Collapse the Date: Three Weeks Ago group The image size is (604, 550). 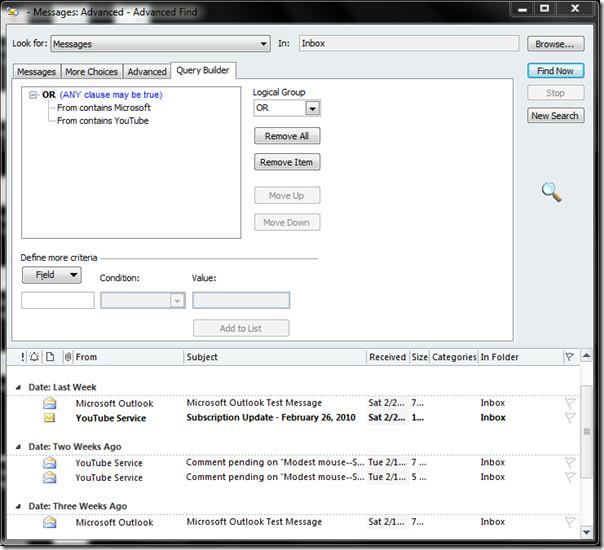[x=18, y=506]
